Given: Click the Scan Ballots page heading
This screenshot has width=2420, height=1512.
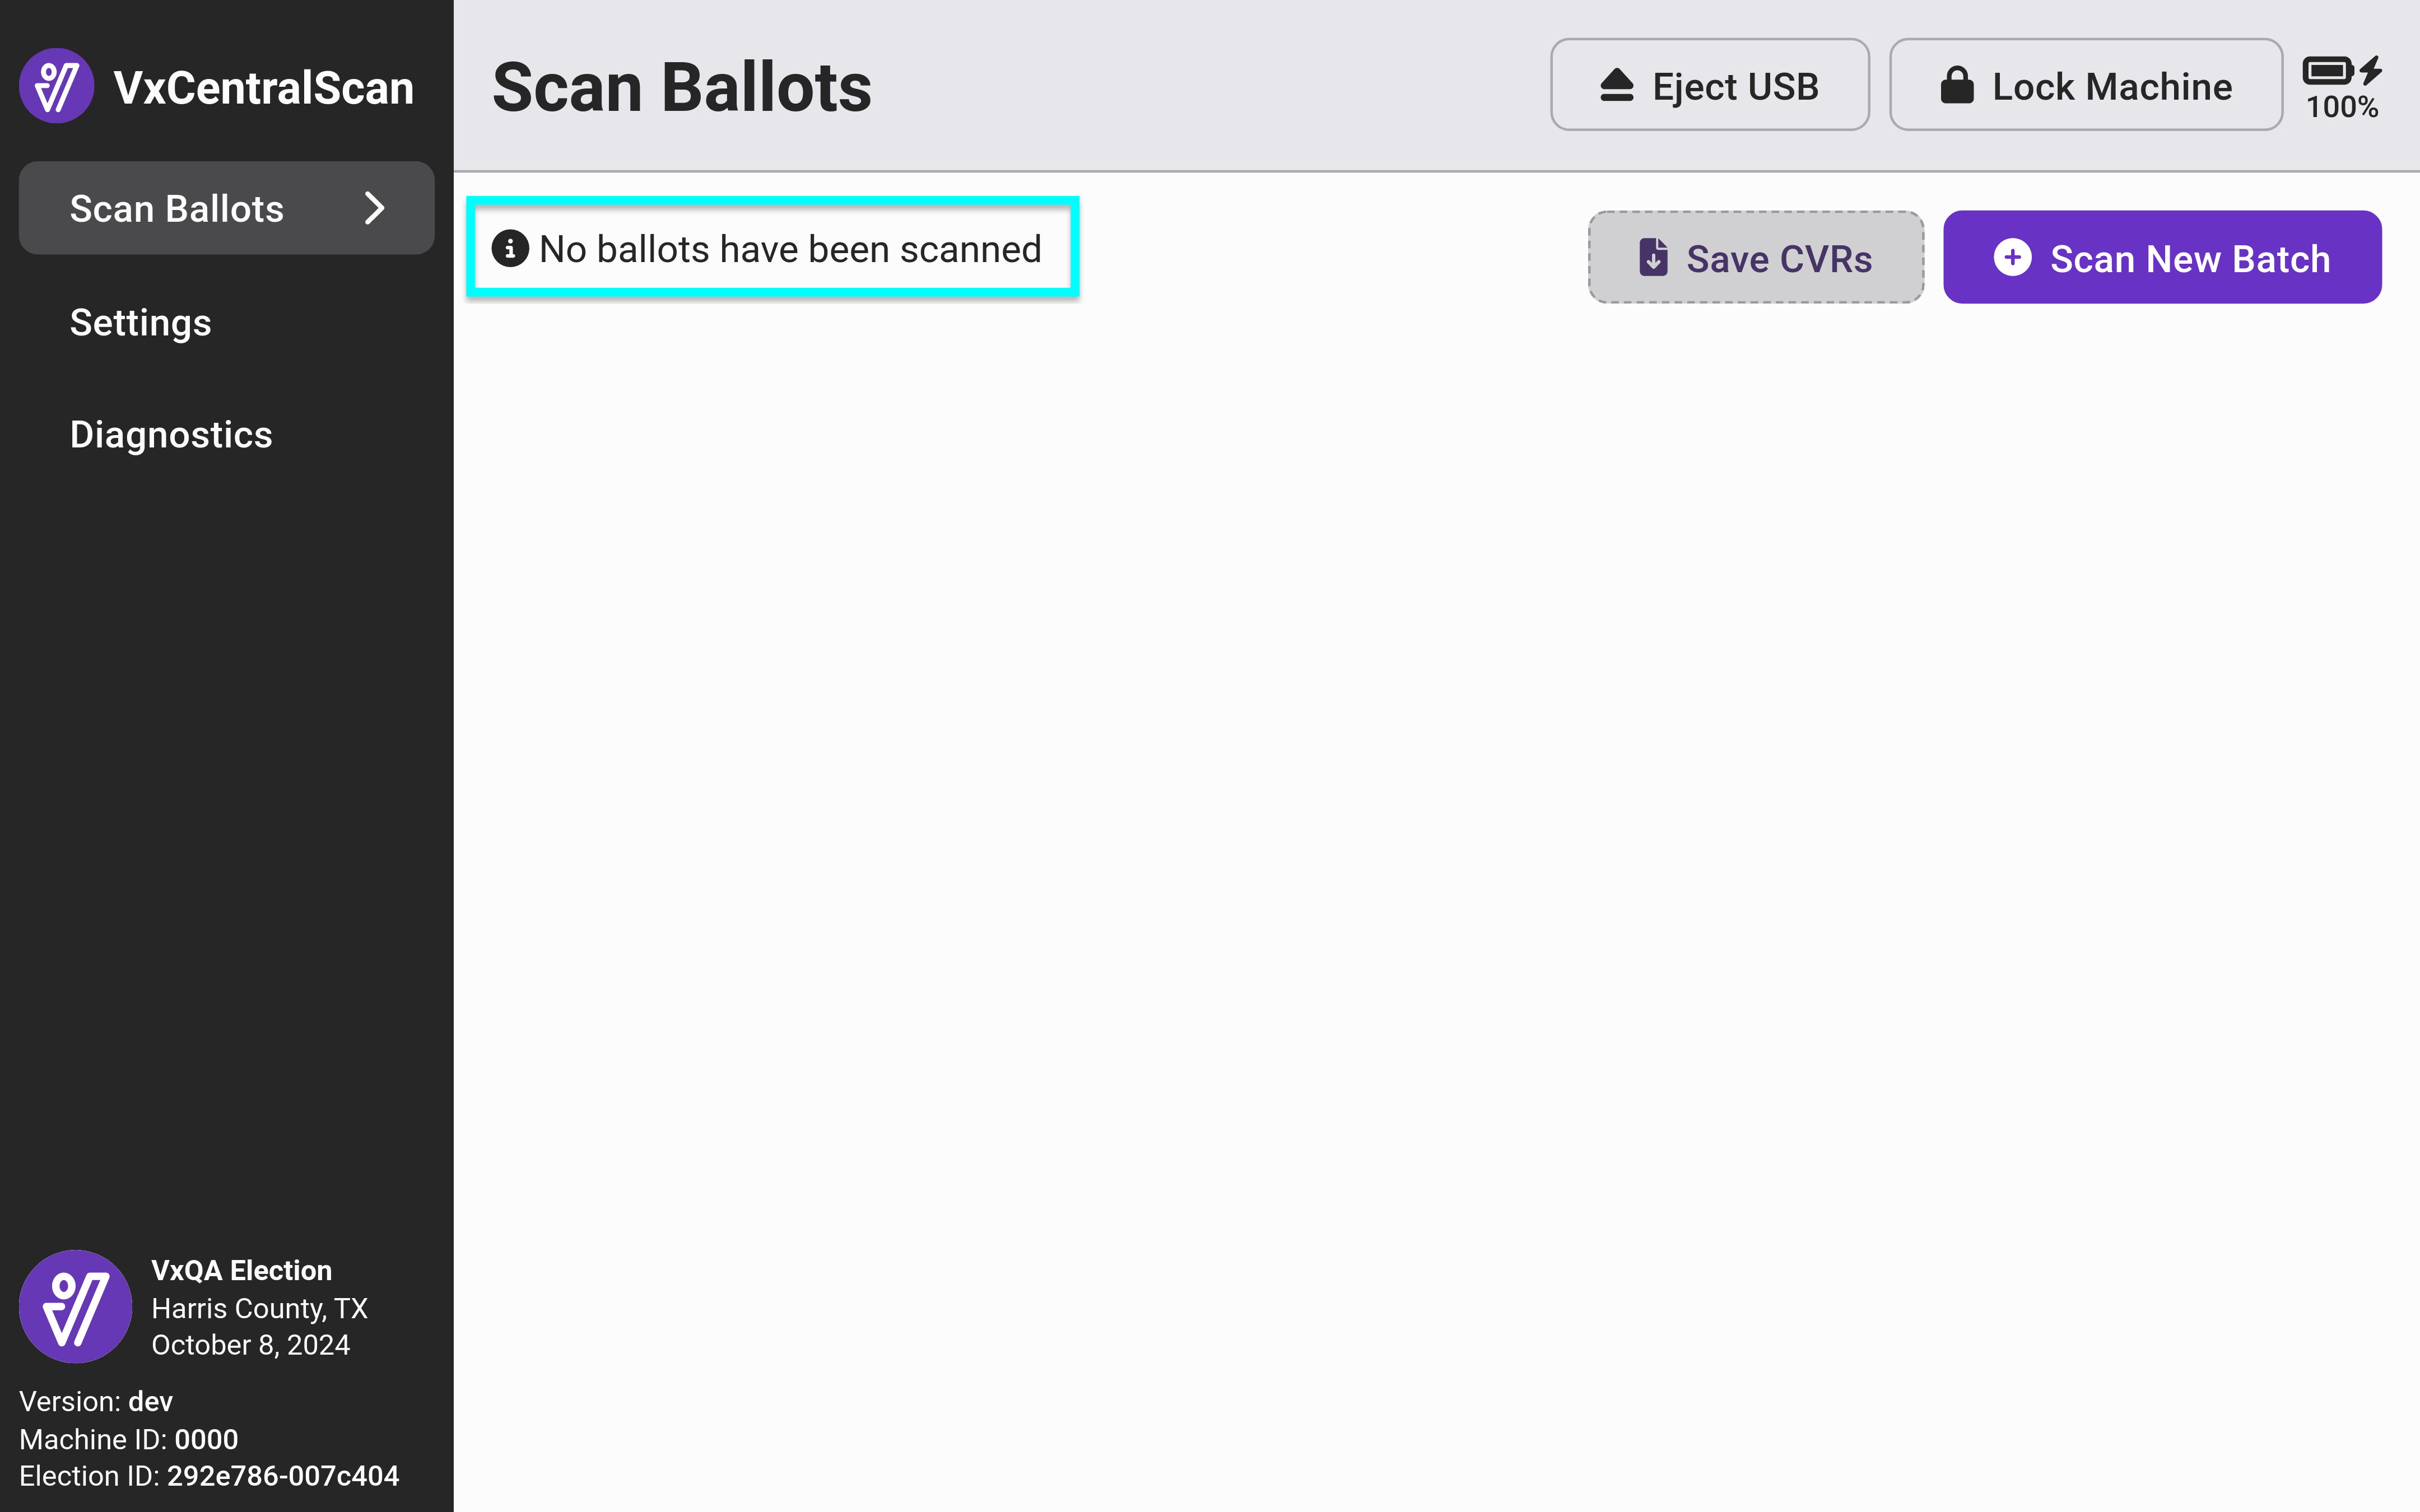Looking at the screenshot, I should point(682,87).
